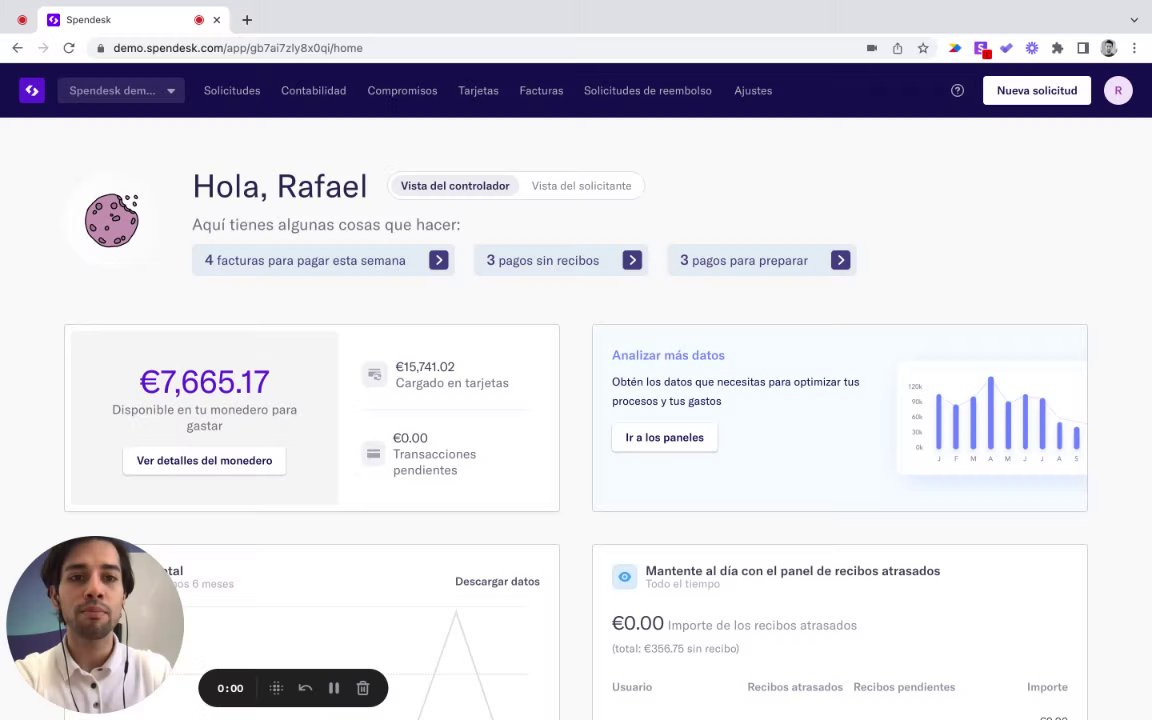The height and width of the screenshot is (720, 1152).
Task: Close the Spendesk browser tab
Action: coord(217,20)
